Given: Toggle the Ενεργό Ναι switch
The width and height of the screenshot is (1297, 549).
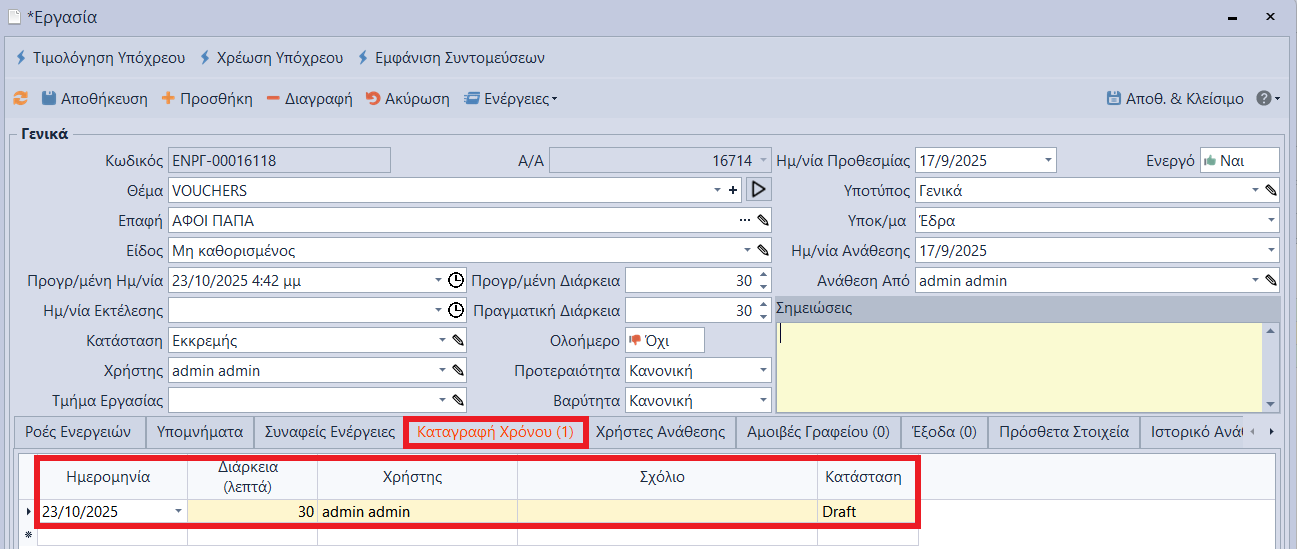Looking at the screenshot, I should click(1238, 161).
